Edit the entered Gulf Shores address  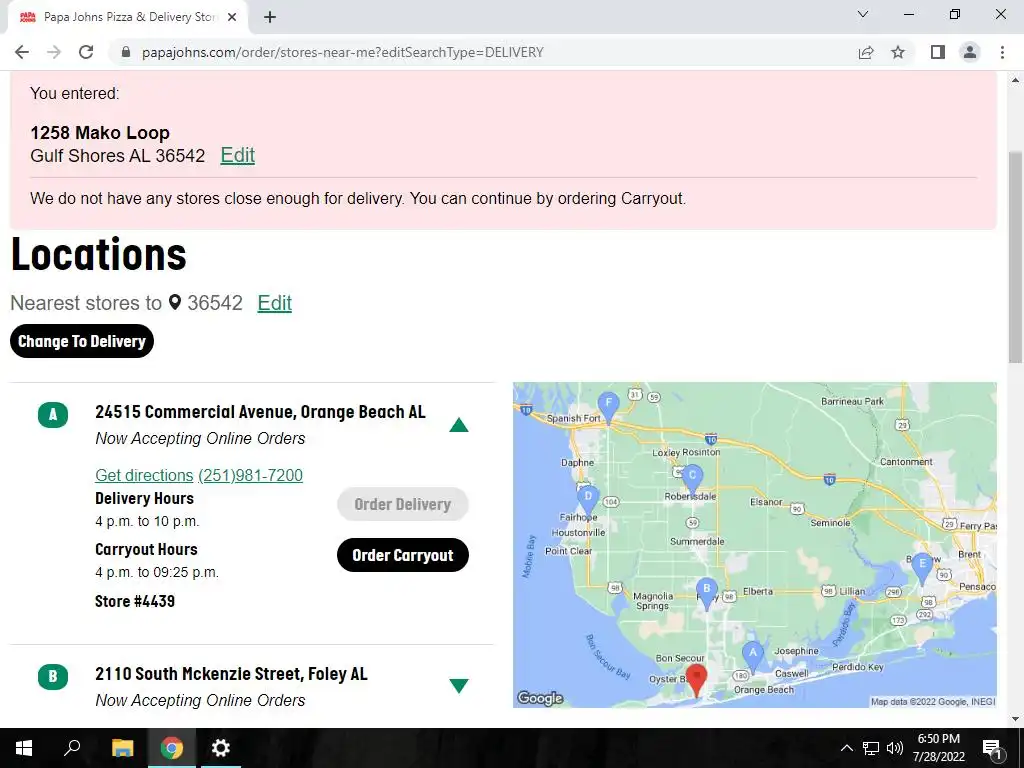[238, 155]
